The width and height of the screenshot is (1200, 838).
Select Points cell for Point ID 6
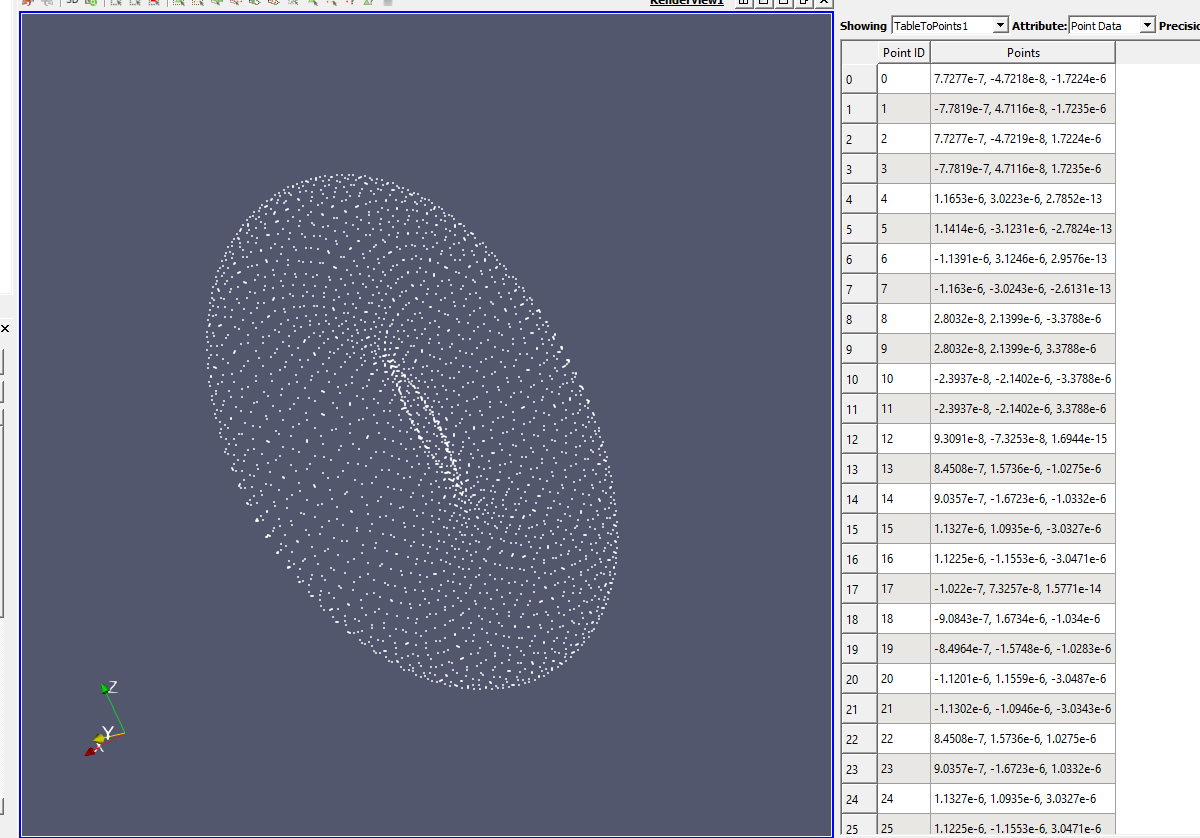(x=1022, y=259)
